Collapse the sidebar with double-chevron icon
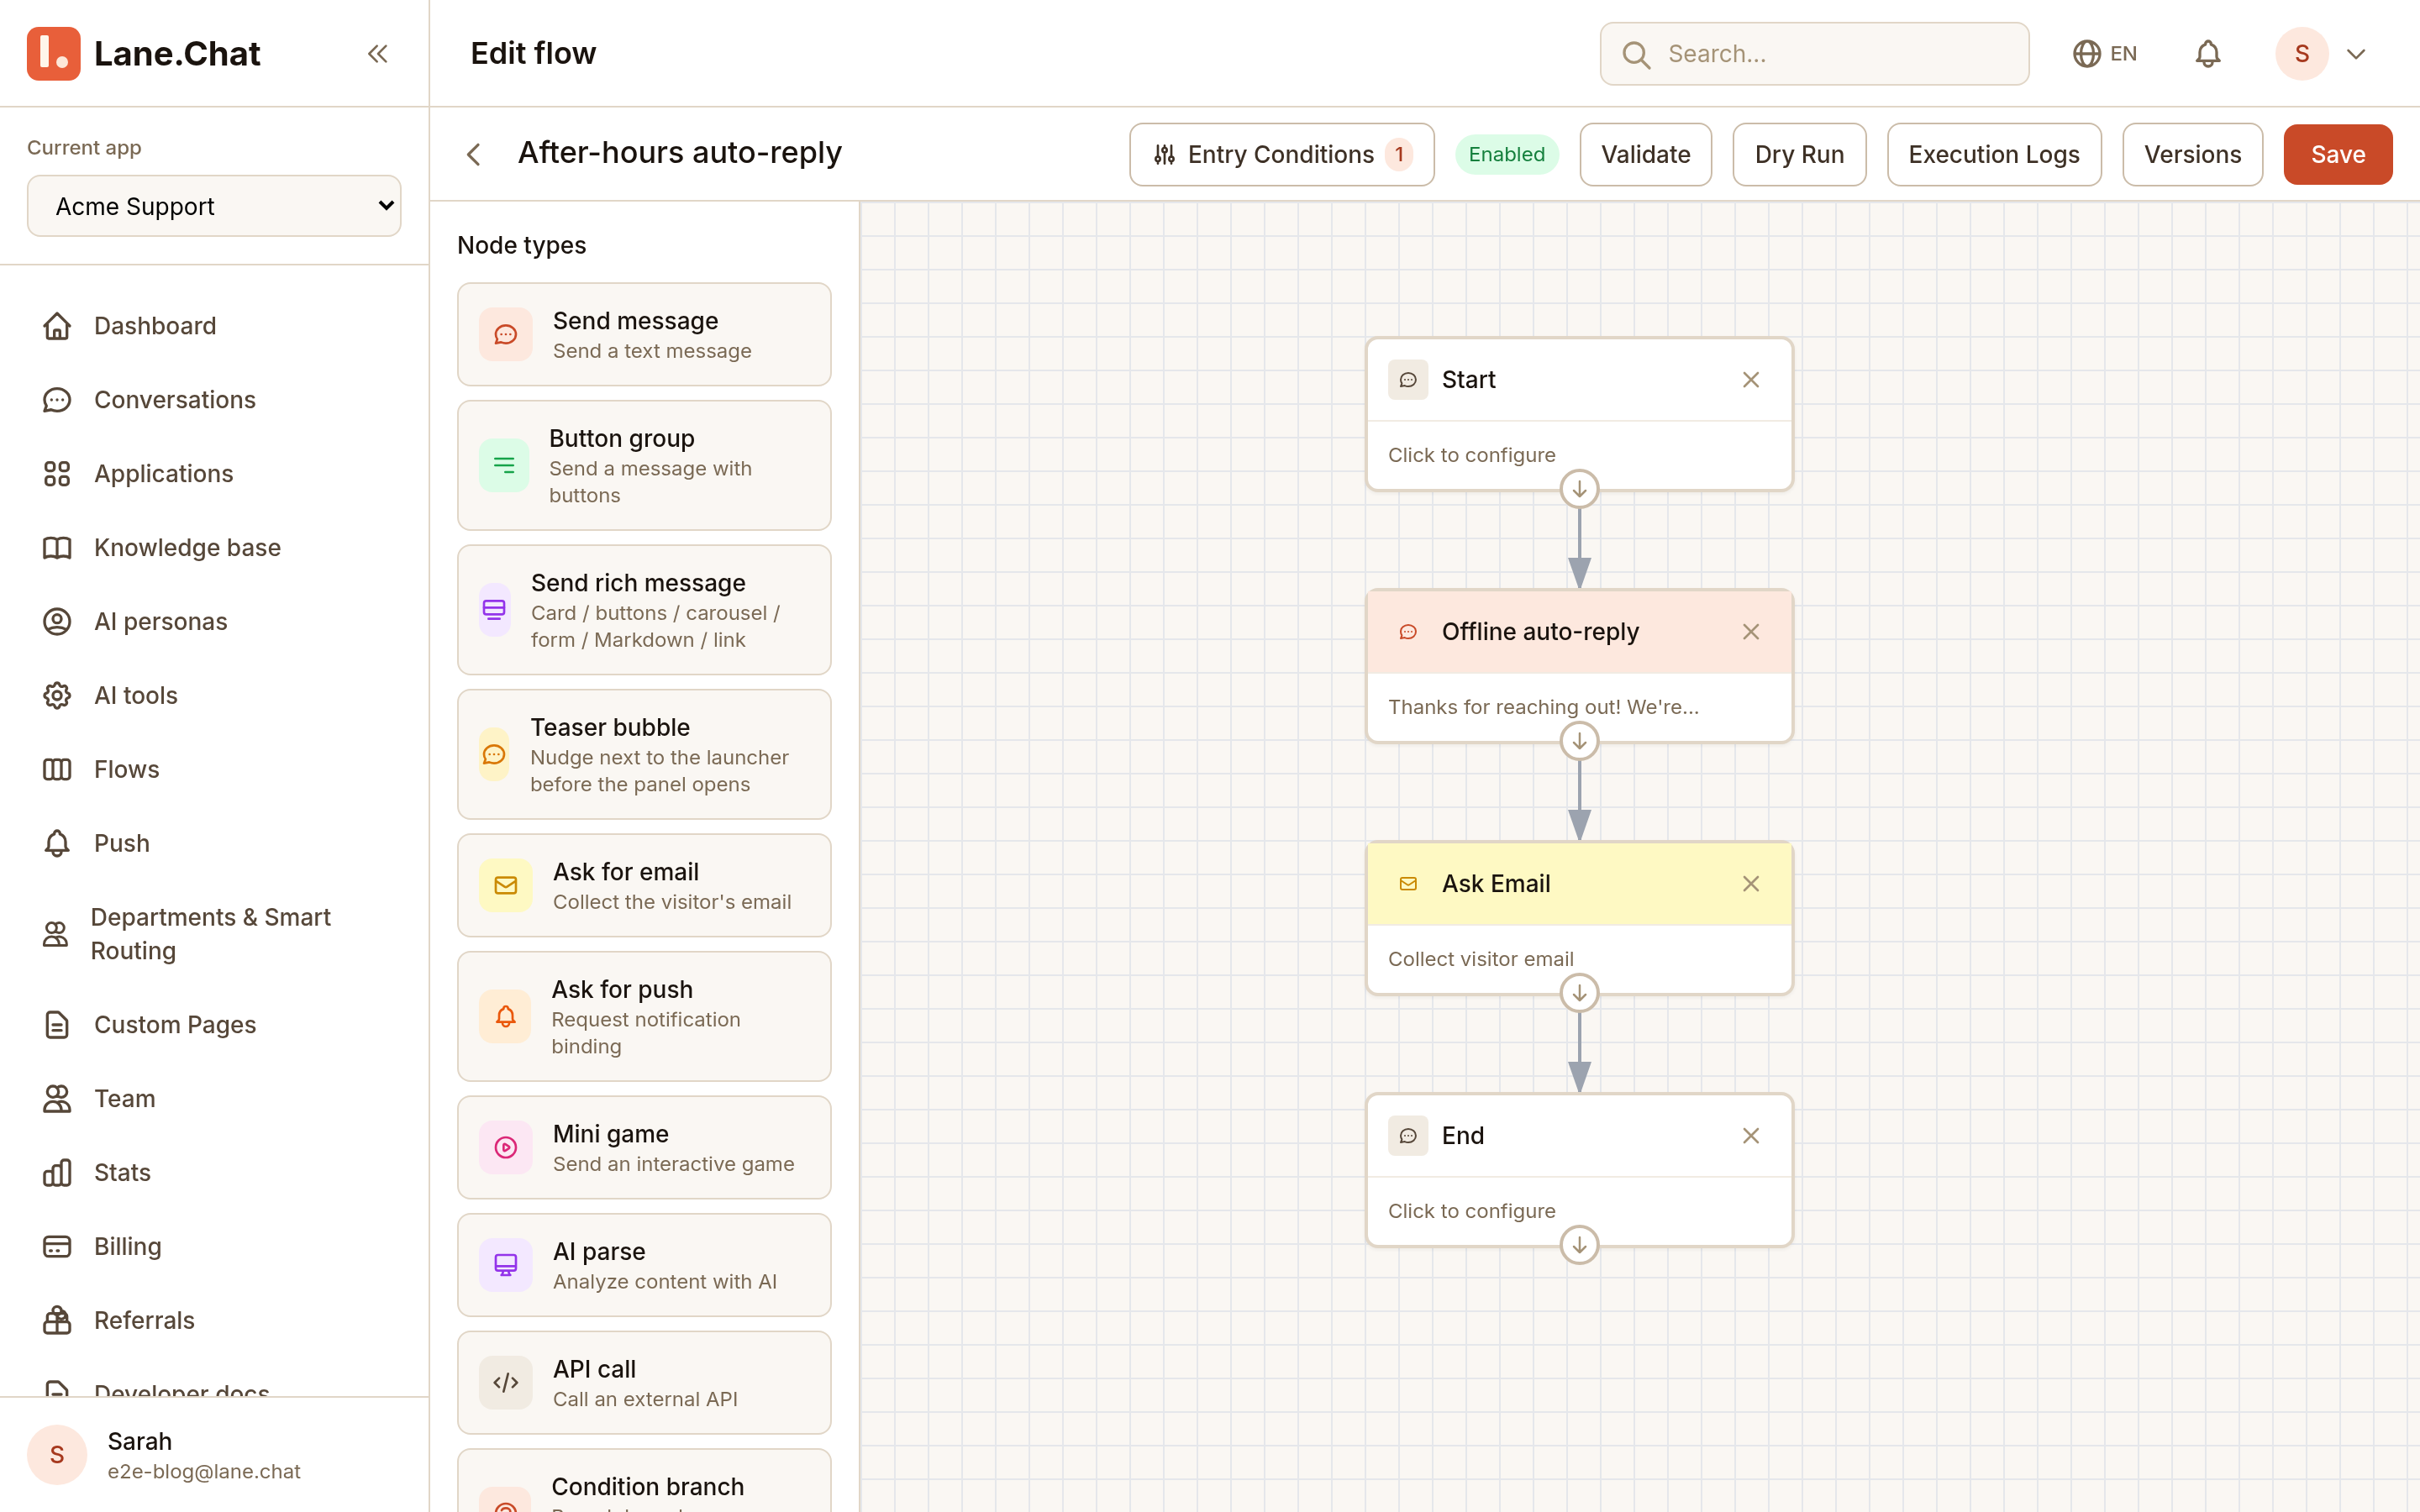The image size is (2420, 1512). click(377, 53)
